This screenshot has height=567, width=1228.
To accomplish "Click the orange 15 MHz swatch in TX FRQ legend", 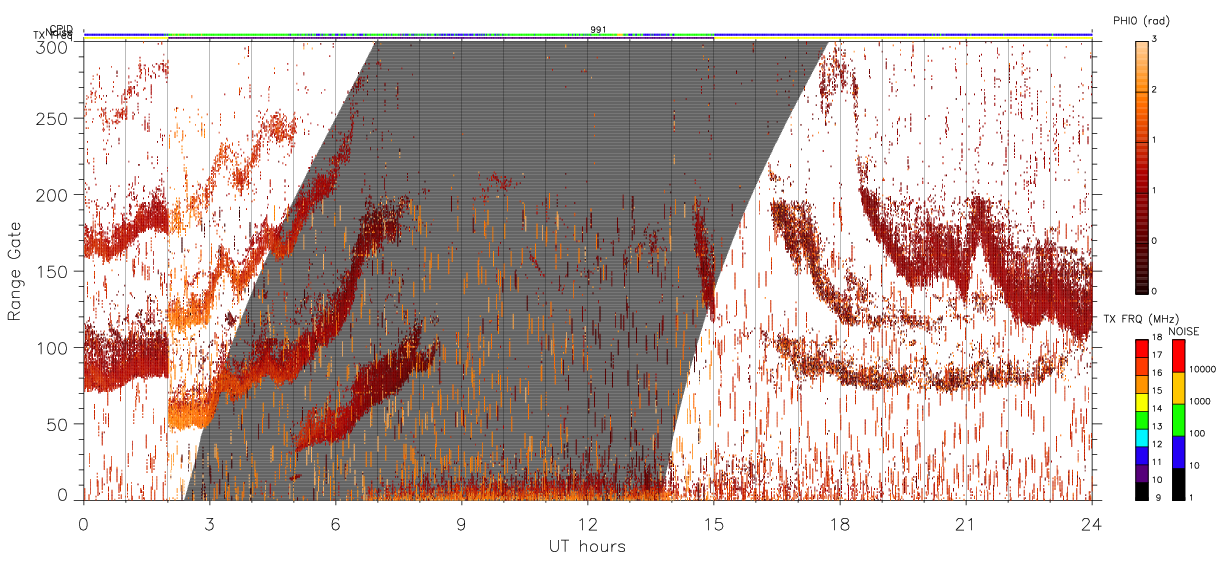I will (x=1141, y=384).
